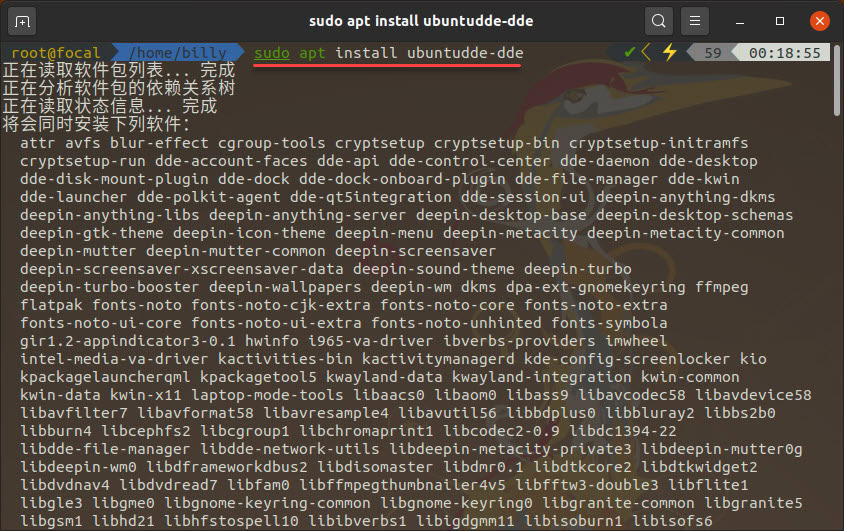Click package name libdde-network-utils
844x531 pixels.
pyautogui.click(x=290, y=449)
